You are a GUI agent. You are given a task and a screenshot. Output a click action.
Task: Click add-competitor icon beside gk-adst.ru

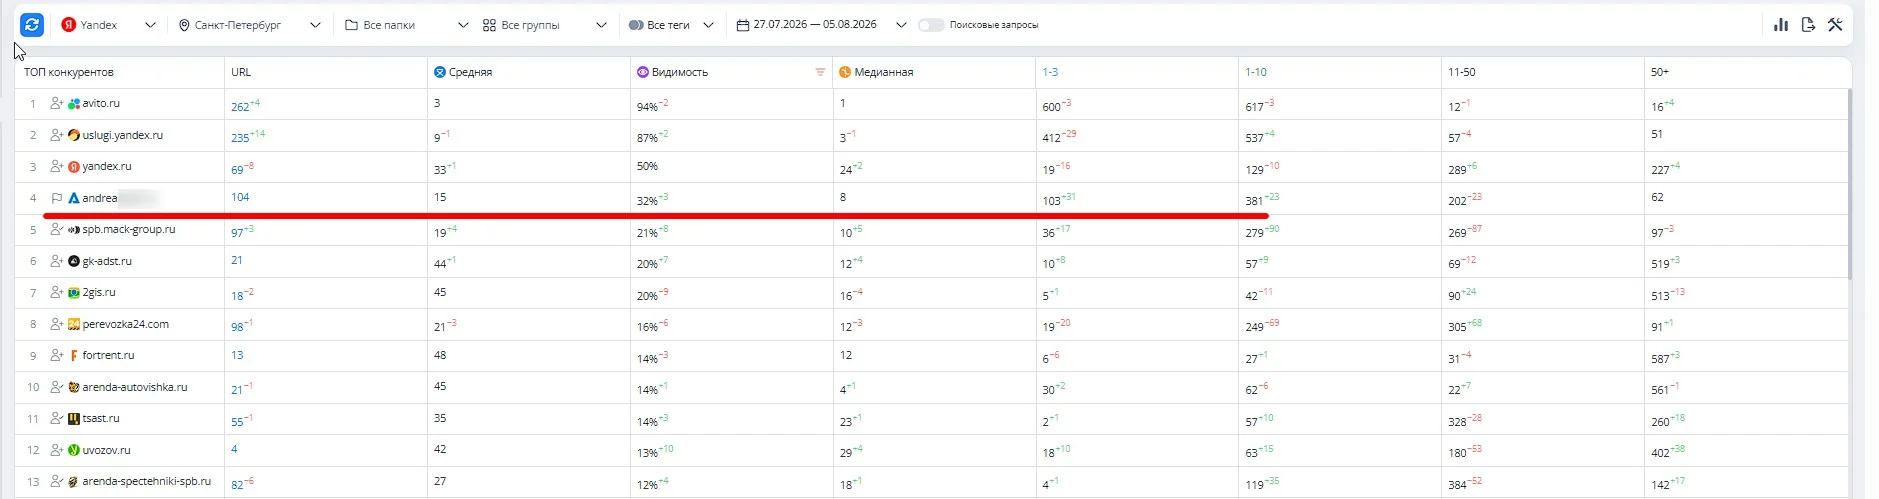(57, 261)
